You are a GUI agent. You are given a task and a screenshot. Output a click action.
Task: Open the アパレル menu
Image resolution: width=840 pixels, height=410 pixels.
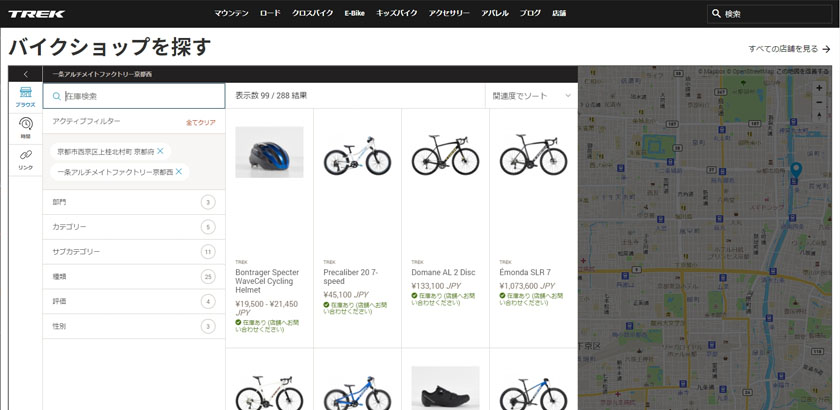[494, 13]
